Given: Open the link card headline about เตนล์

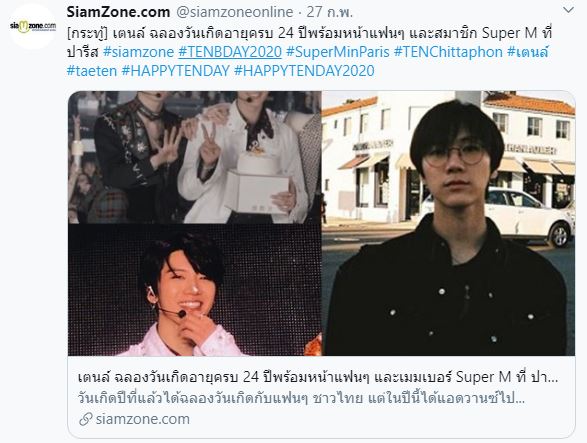Looking at the screenshot, I should tap(318, 377).
